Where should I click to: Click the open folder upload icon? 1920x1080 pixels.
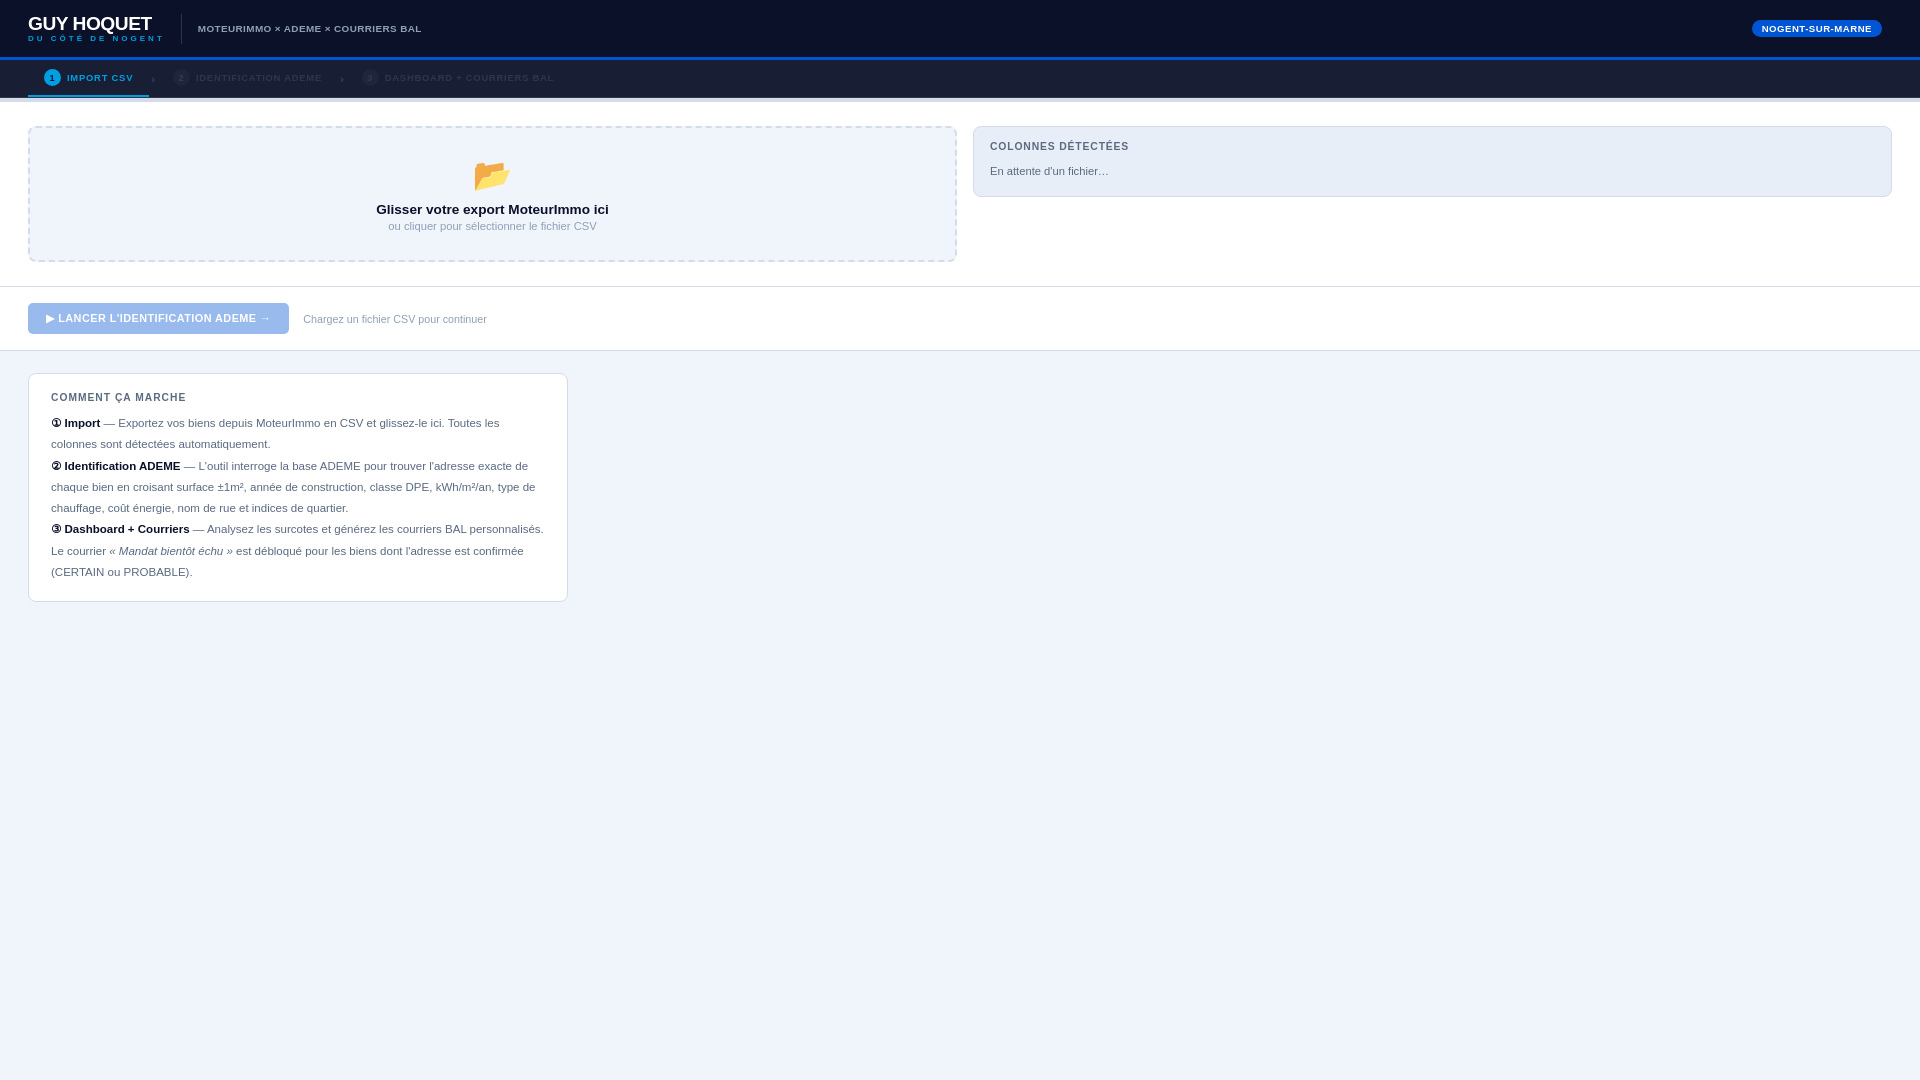pos(492,176)
